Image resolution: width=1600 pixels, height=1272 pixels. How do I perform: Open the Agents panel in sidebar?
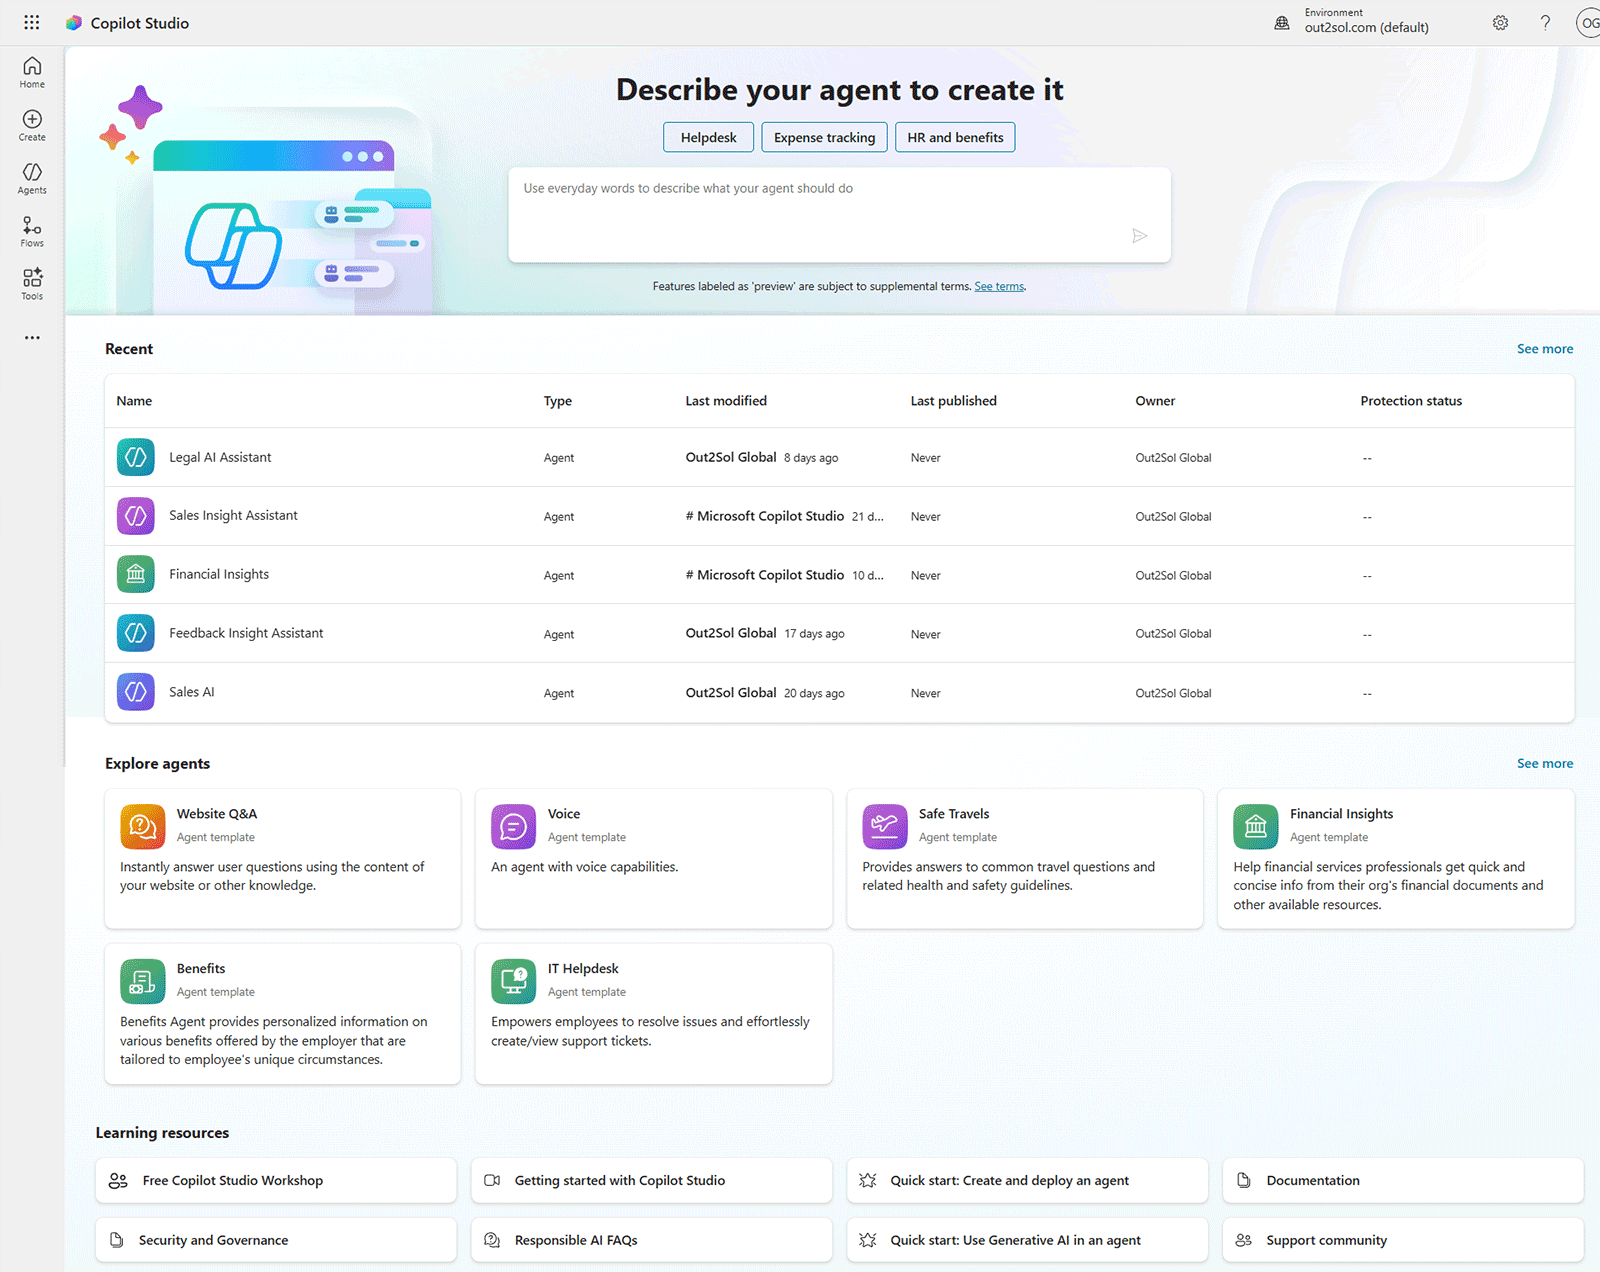(31, 177)
